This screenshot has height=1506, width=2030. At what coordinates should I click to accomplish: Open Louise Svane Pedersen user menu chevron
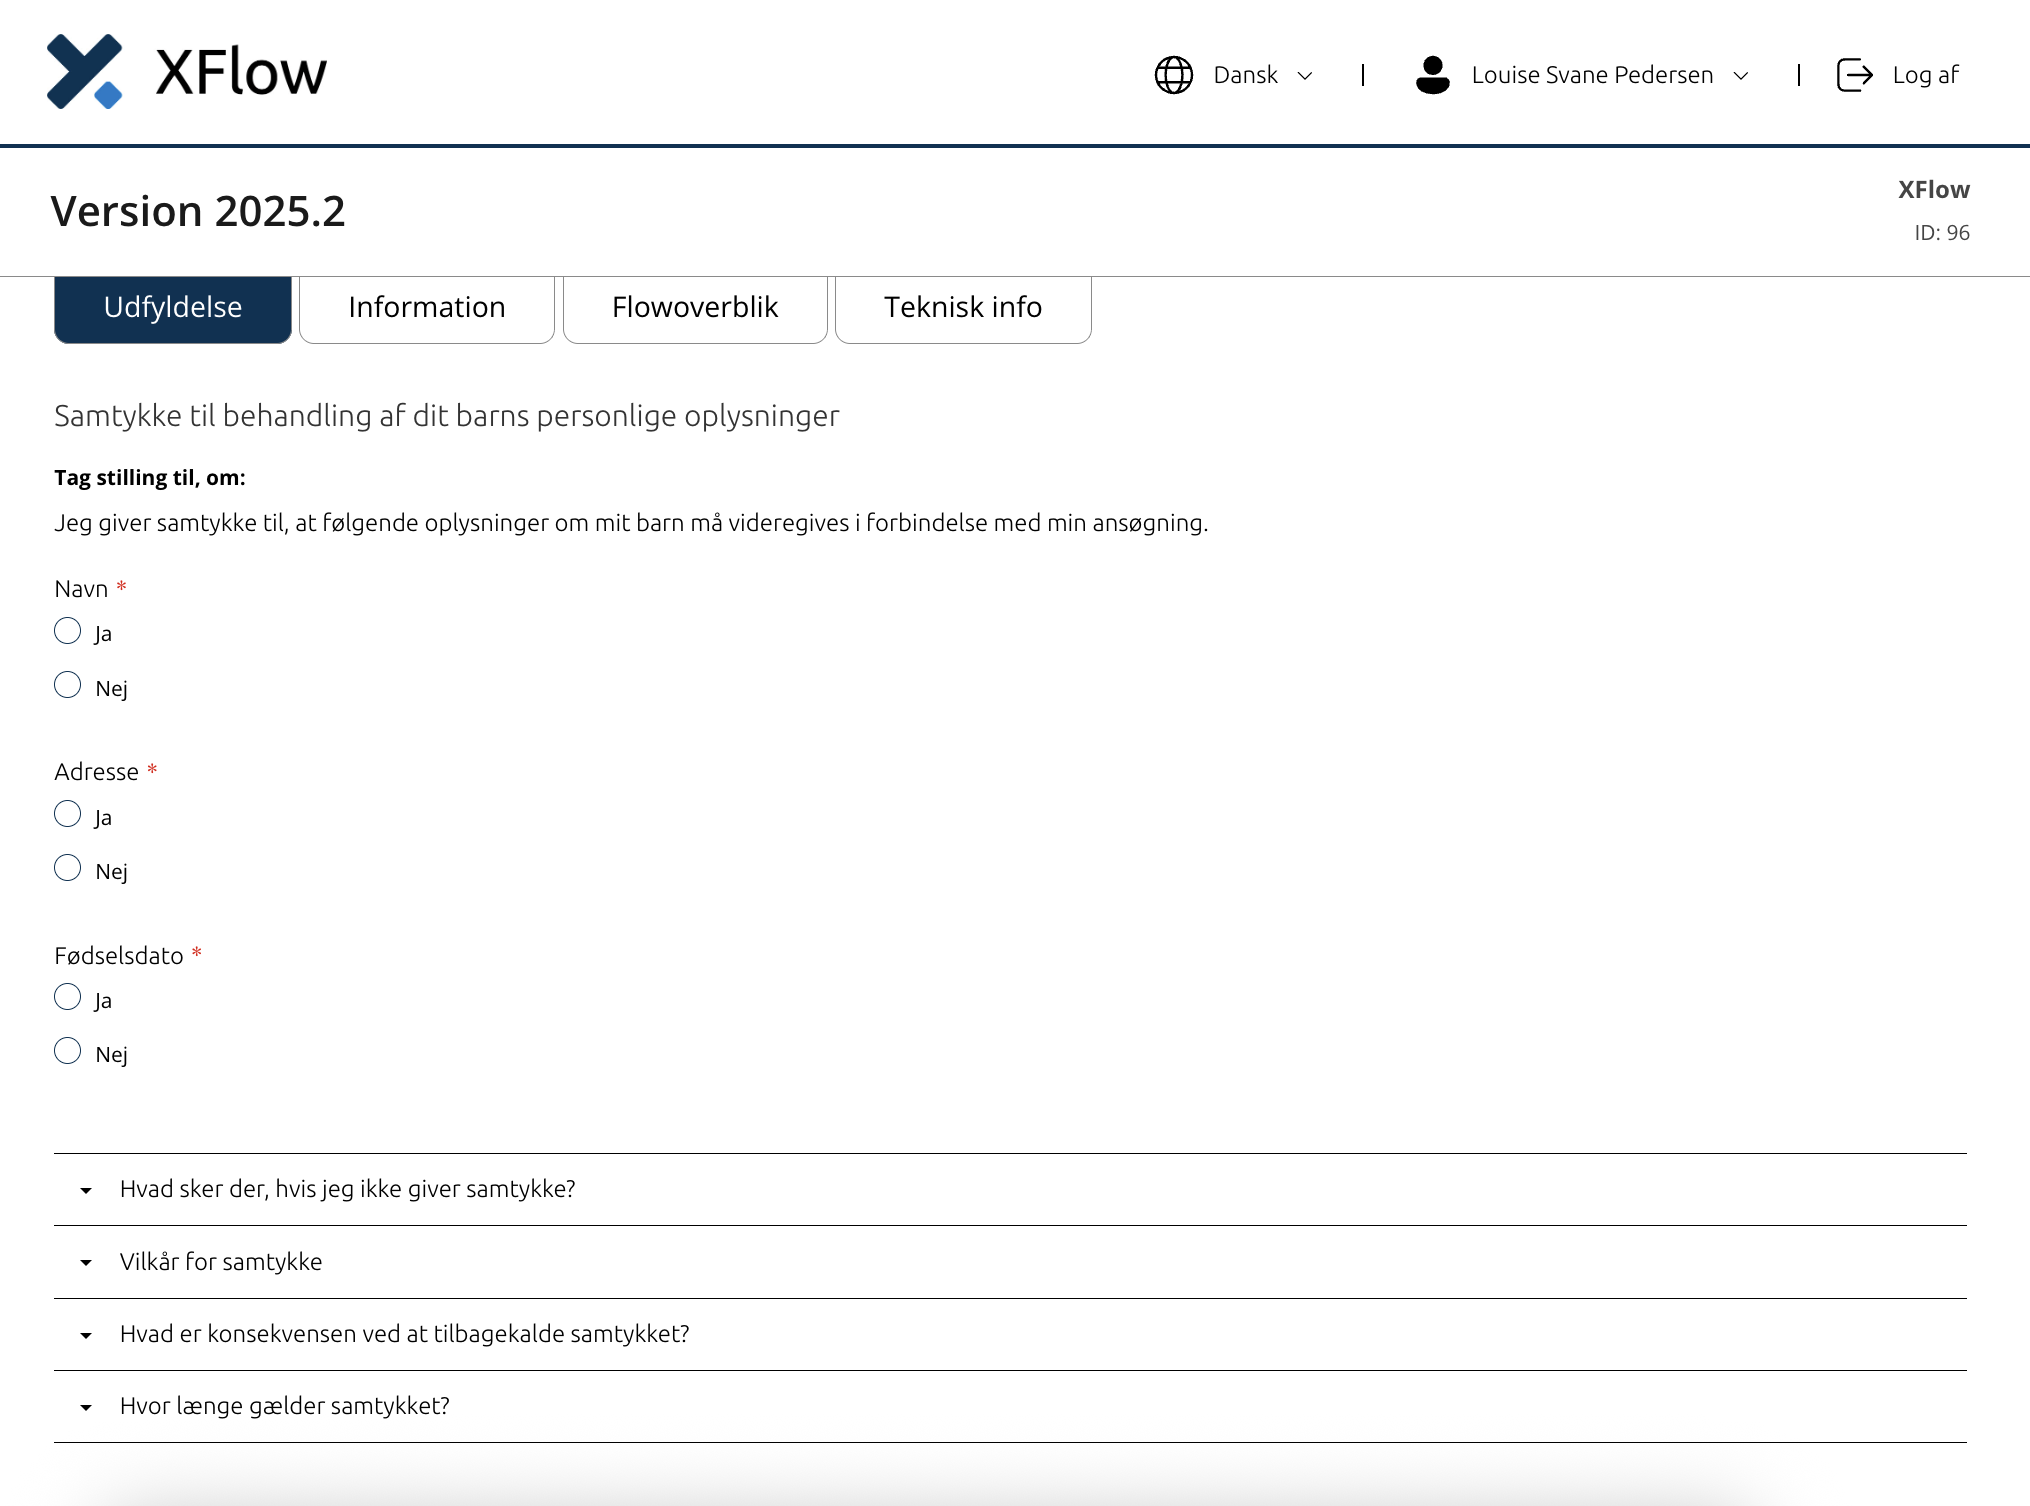[x=1740, y=76]
